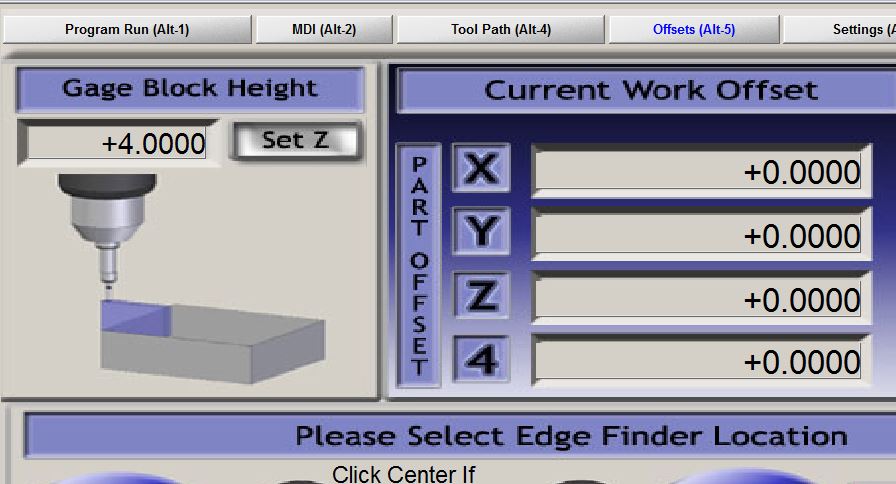Click the X axis part offset icon
Viewport: 896px width, 484px height.
click(481, 168)
